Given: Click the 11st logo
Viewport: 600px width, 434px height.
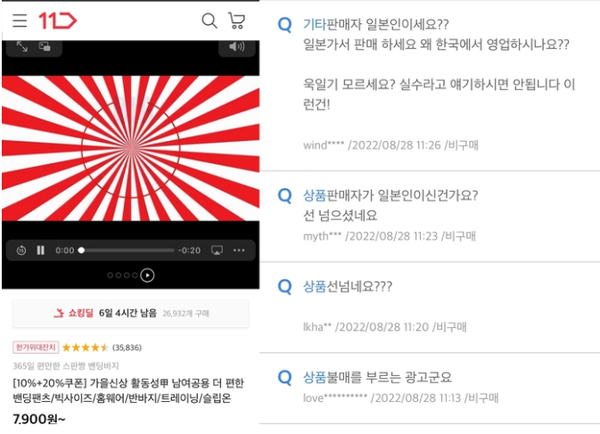Looking at the screenshot, I should click(57, 21).
